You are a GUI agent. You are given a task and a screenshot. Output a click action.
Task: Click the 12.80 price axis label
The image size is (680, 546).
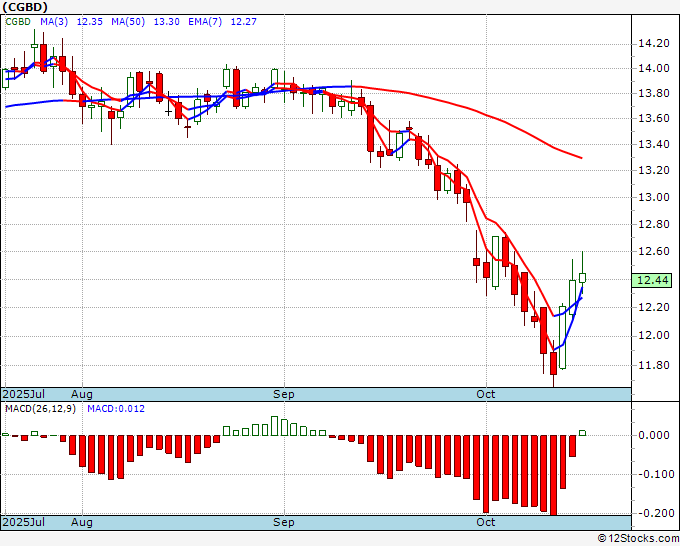[x=654, y=224]
